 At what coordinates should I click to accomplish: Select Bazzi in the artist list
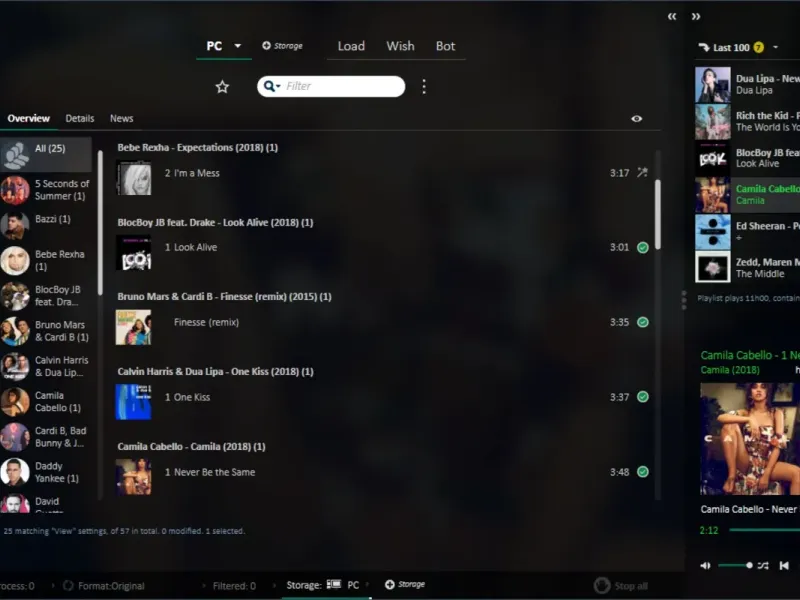click(46, 225)
